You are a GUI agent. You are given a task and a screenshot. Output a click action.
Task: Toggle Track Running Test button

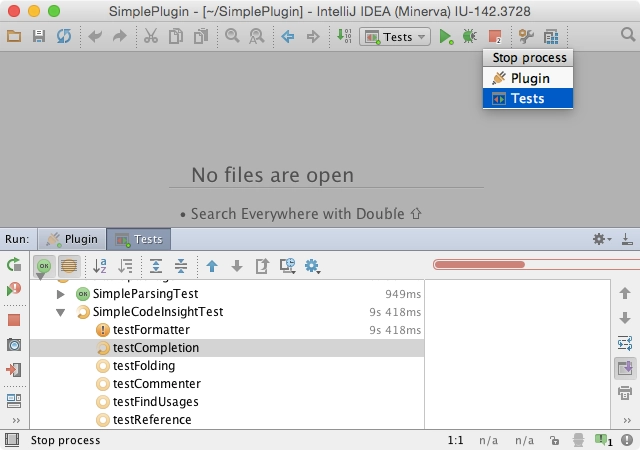69,266
